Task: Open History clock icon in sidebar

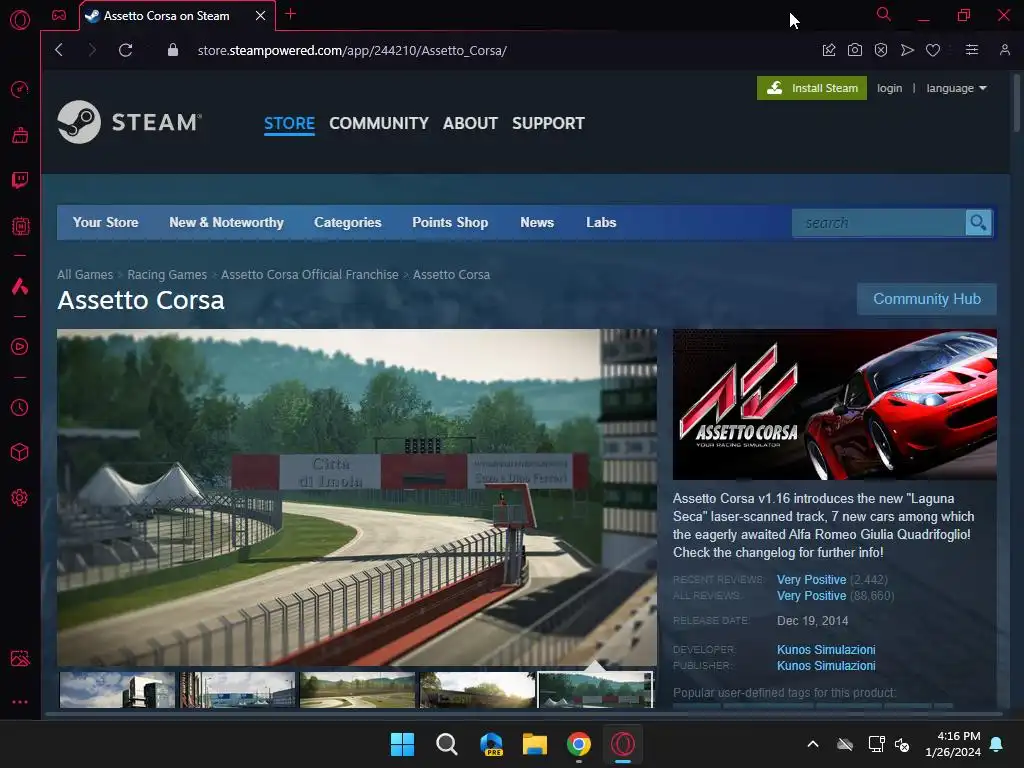Action: (20, 408)
